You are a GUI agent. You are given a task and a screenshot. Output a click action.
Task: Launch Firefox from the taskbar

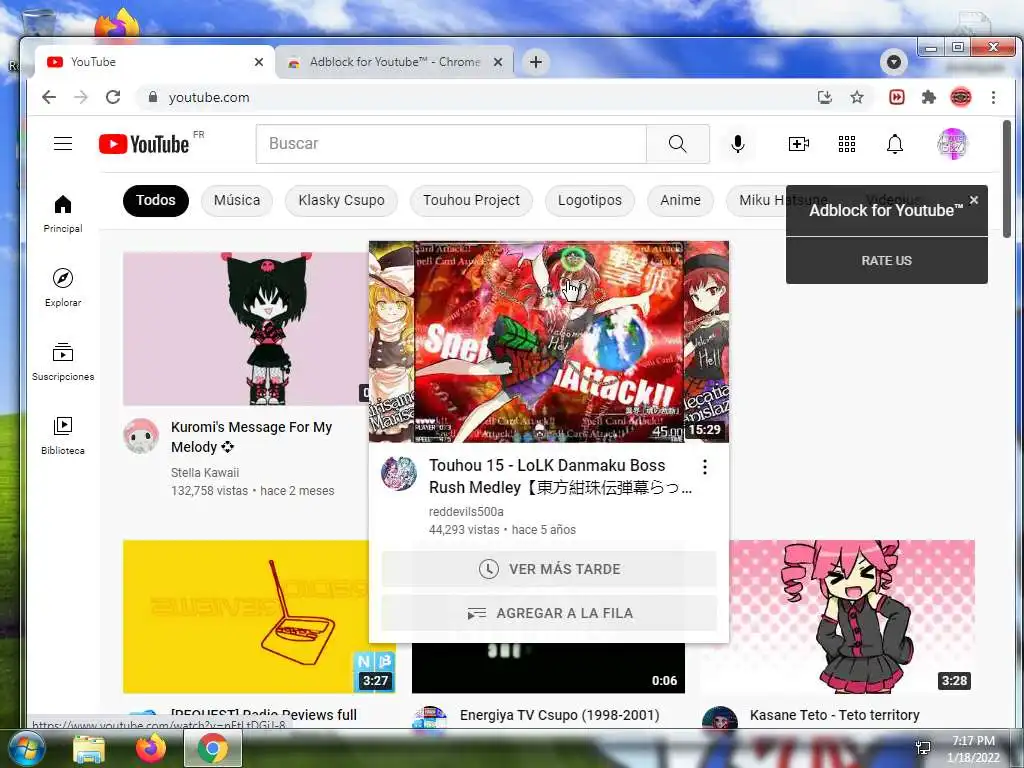[151, 748]
